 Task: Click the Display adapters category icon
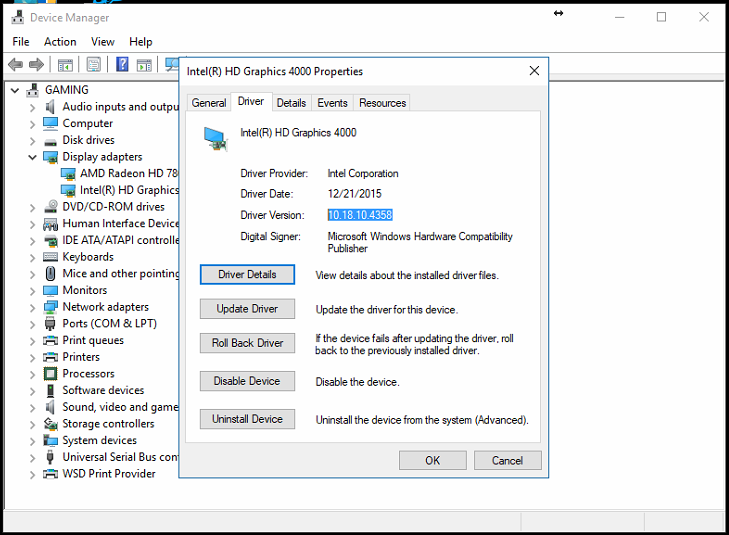50,157
